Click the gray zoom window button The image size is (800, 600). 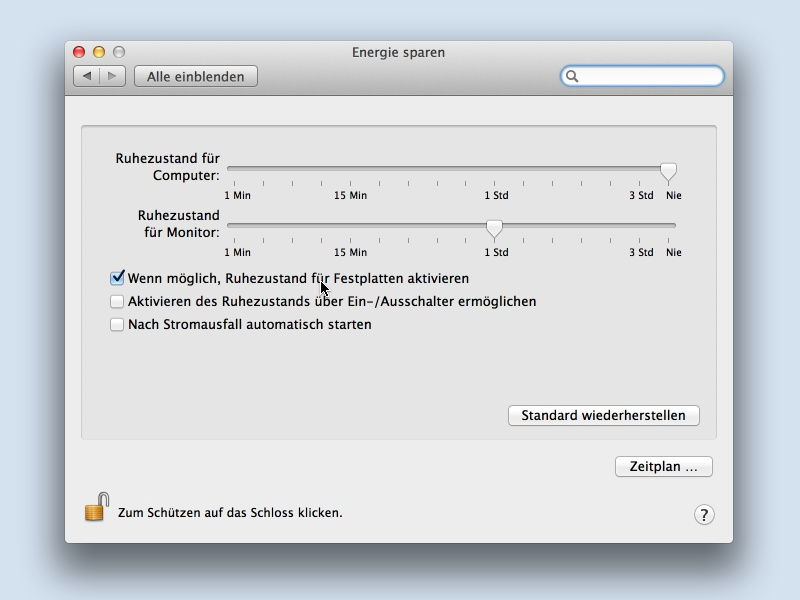119,52
